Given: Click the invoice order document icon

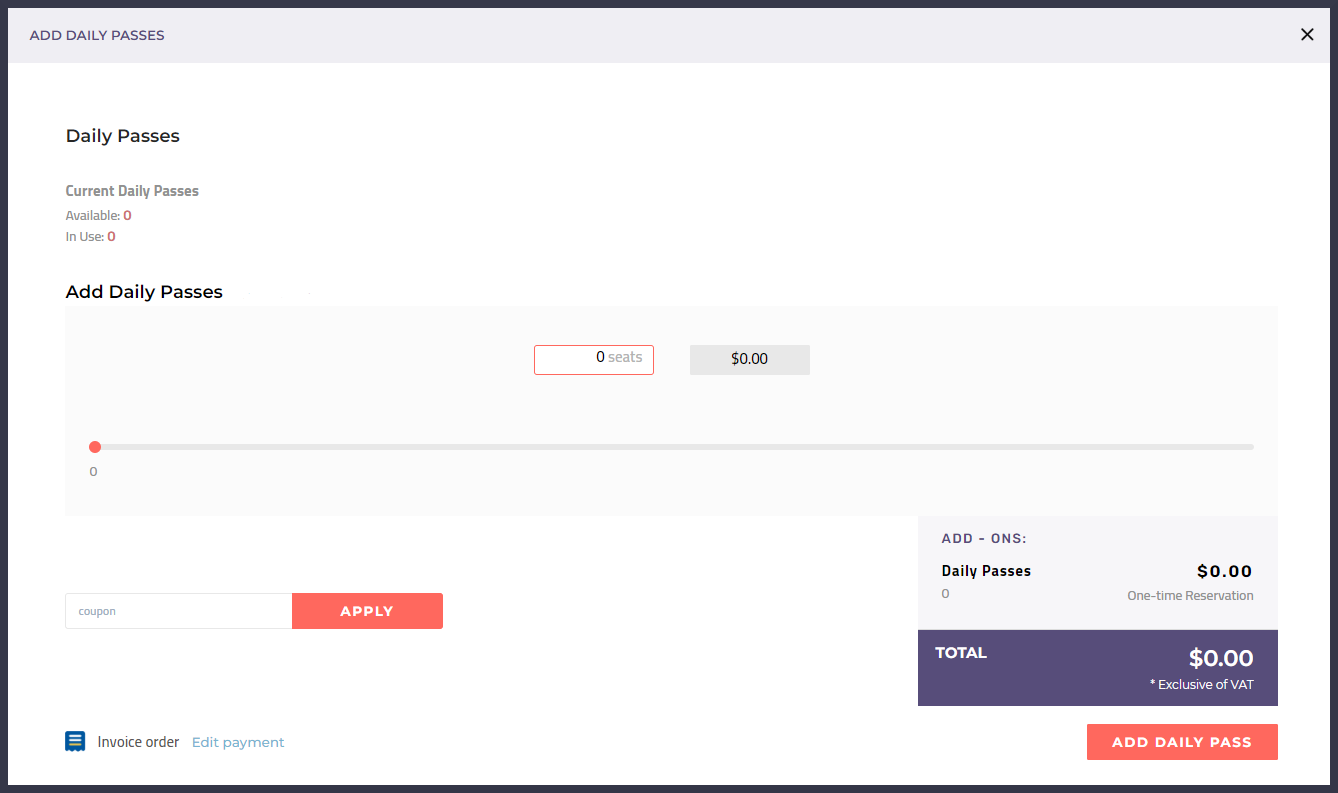Looking at the screenshot, I should click(75, 741).
